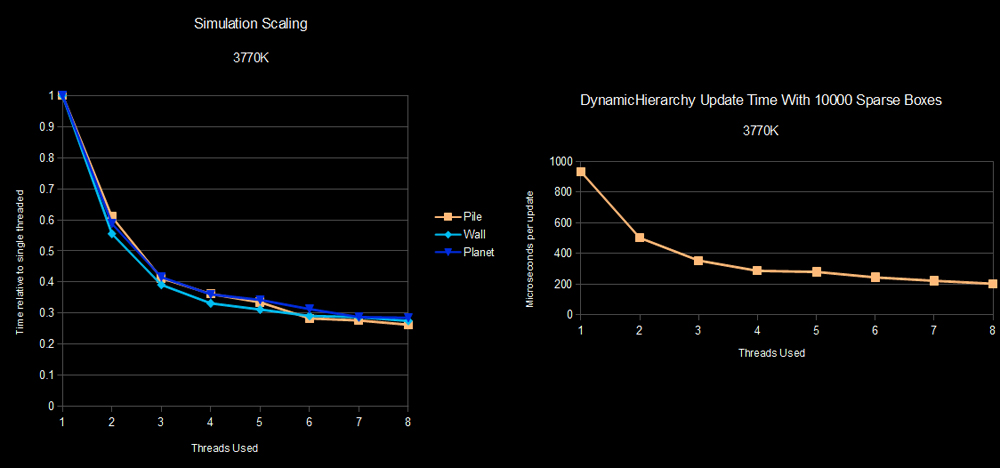Click the 3770K subtitle under Simulation Scaling
The height and width of the screenshot is (468, 1000).
pos(250,57)
